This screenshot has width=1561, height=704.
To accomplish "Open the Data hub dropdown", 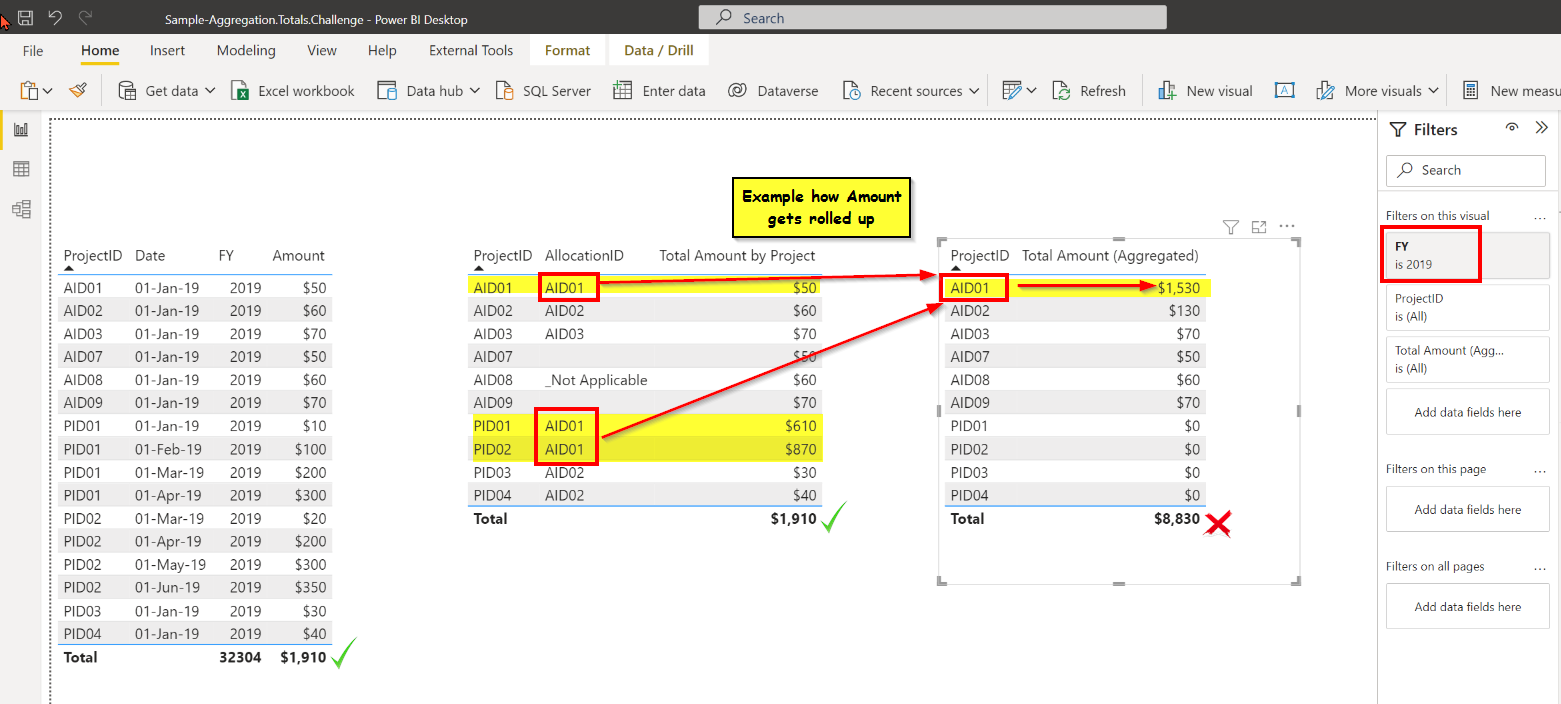I will tap(474, 91).
